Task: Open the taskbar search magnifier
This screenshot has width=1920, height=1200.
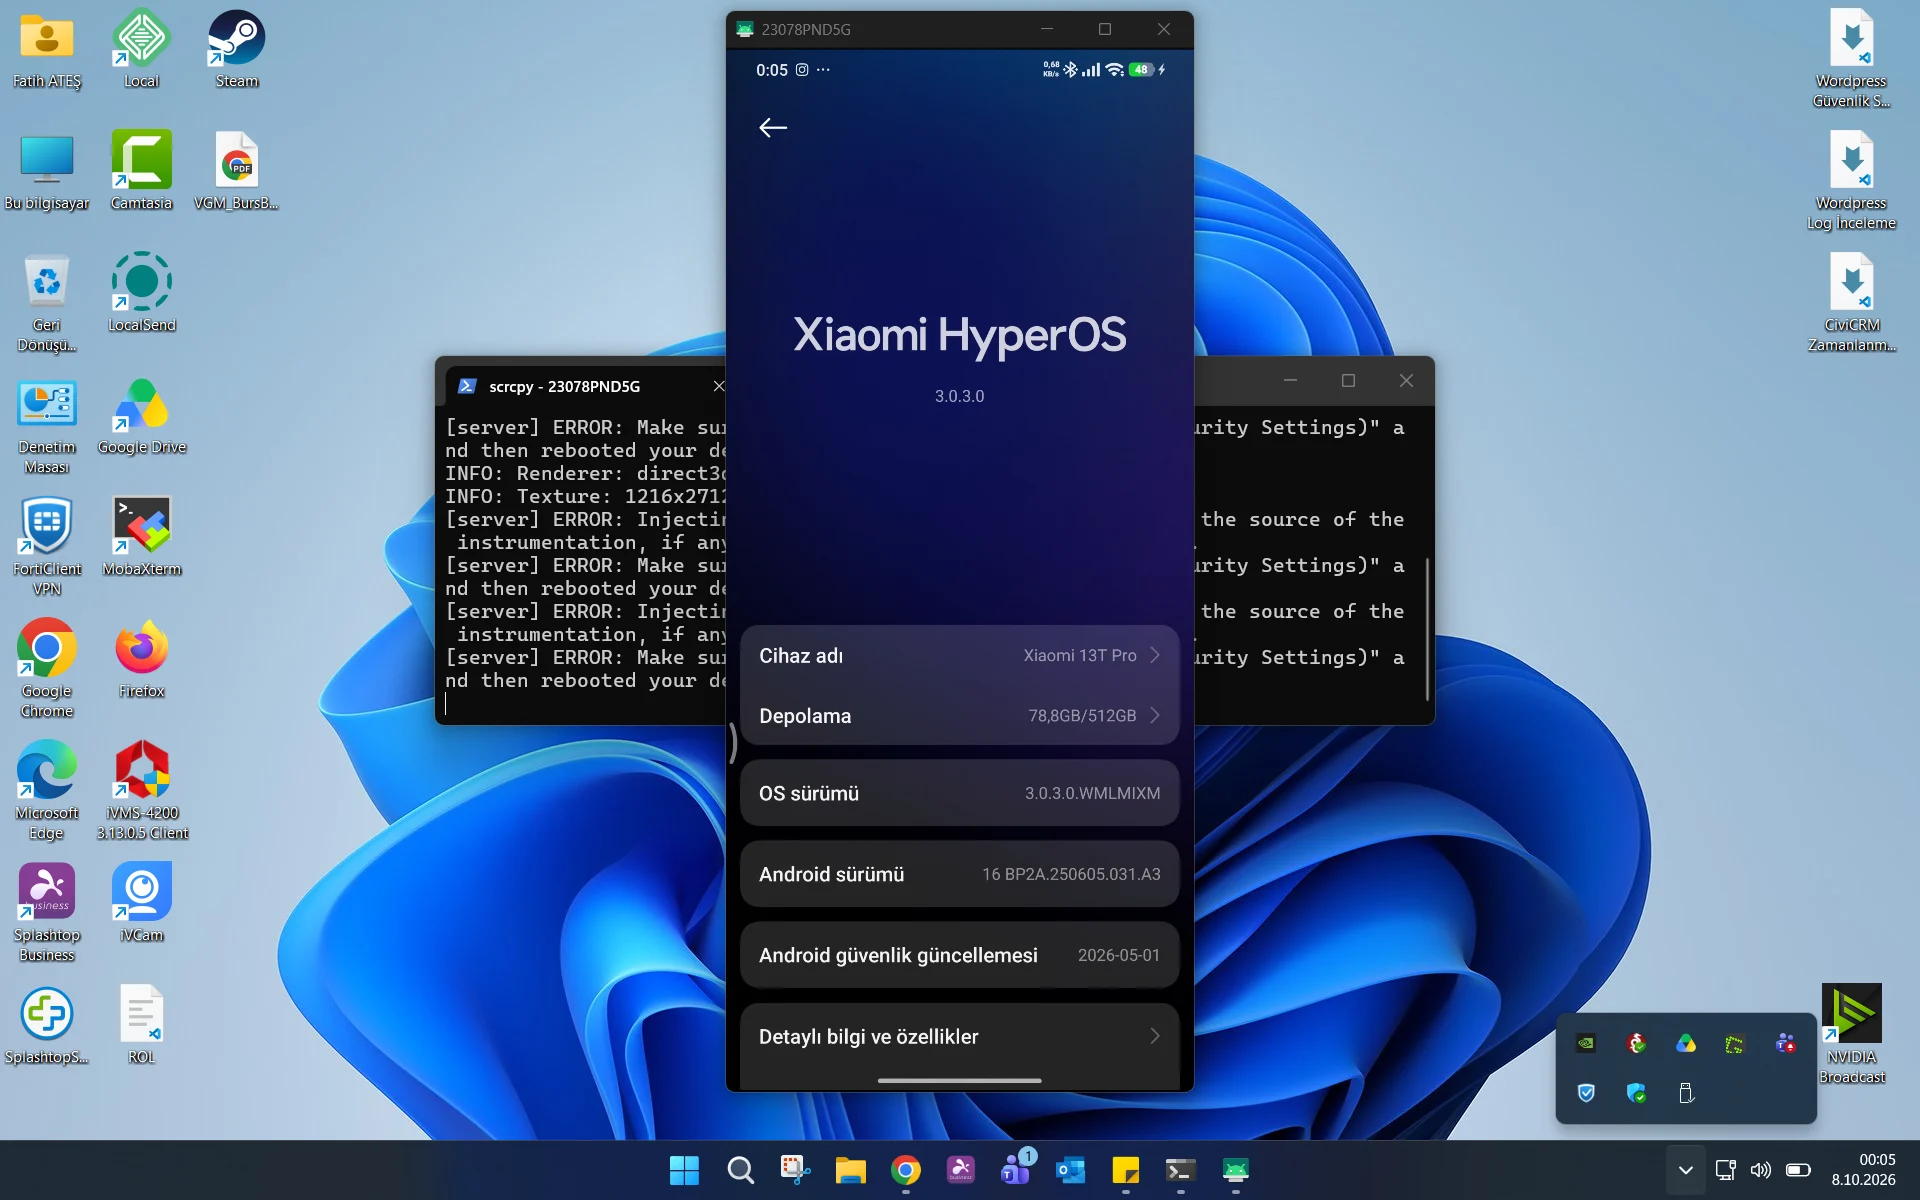Action: tap(740, 1170)
